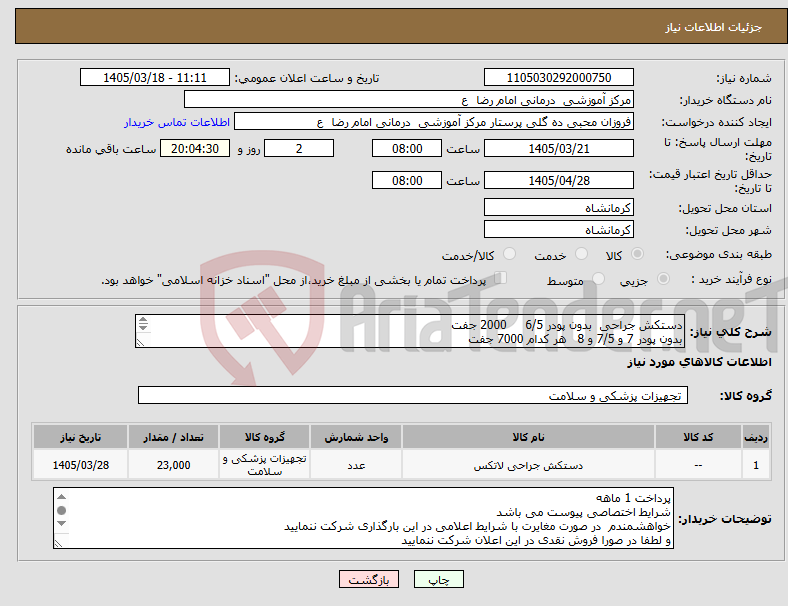This screenshot has height=606, width=788.
Task: Open اطلاعات تماس خریدار link
Action: click(x=177, y=122)
